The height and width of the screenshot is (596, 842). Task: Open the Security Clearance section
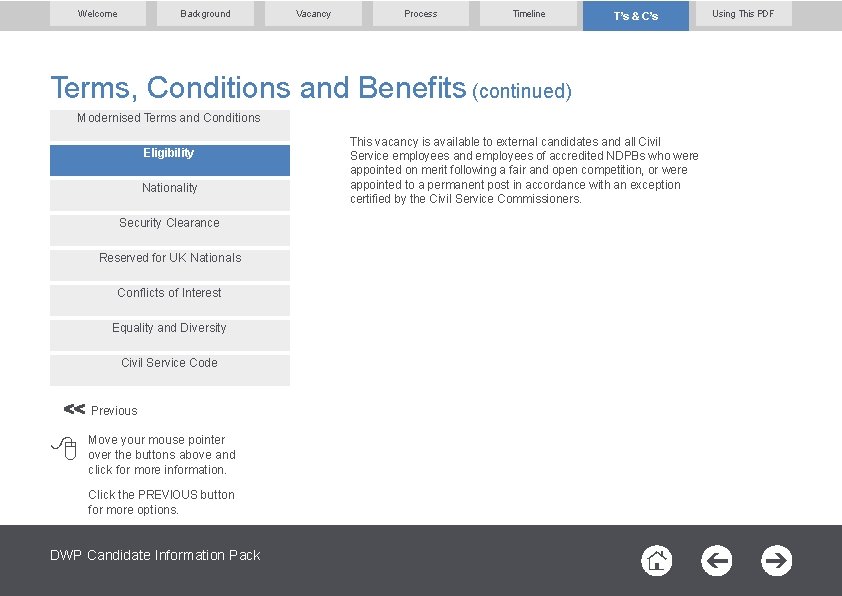[169, 230]
